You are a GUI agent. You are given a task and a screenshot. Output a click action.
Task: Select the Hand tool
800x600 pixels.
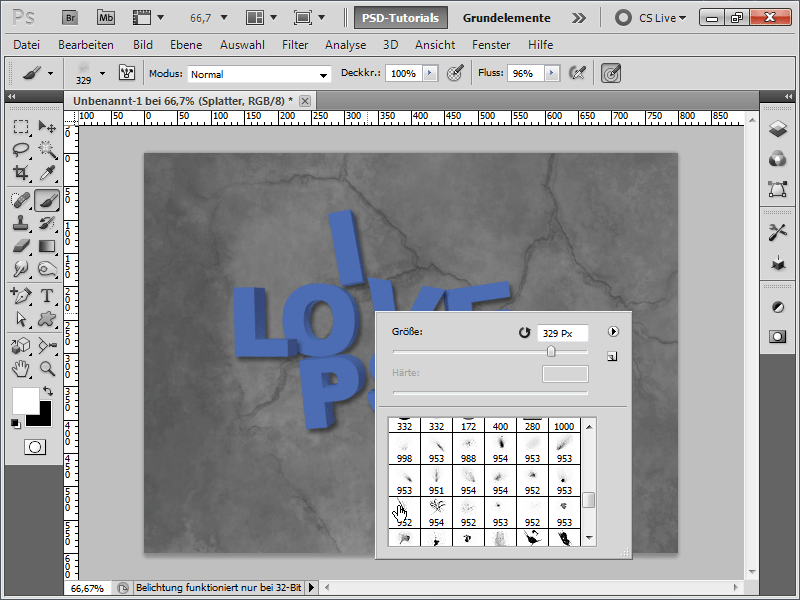21,369
